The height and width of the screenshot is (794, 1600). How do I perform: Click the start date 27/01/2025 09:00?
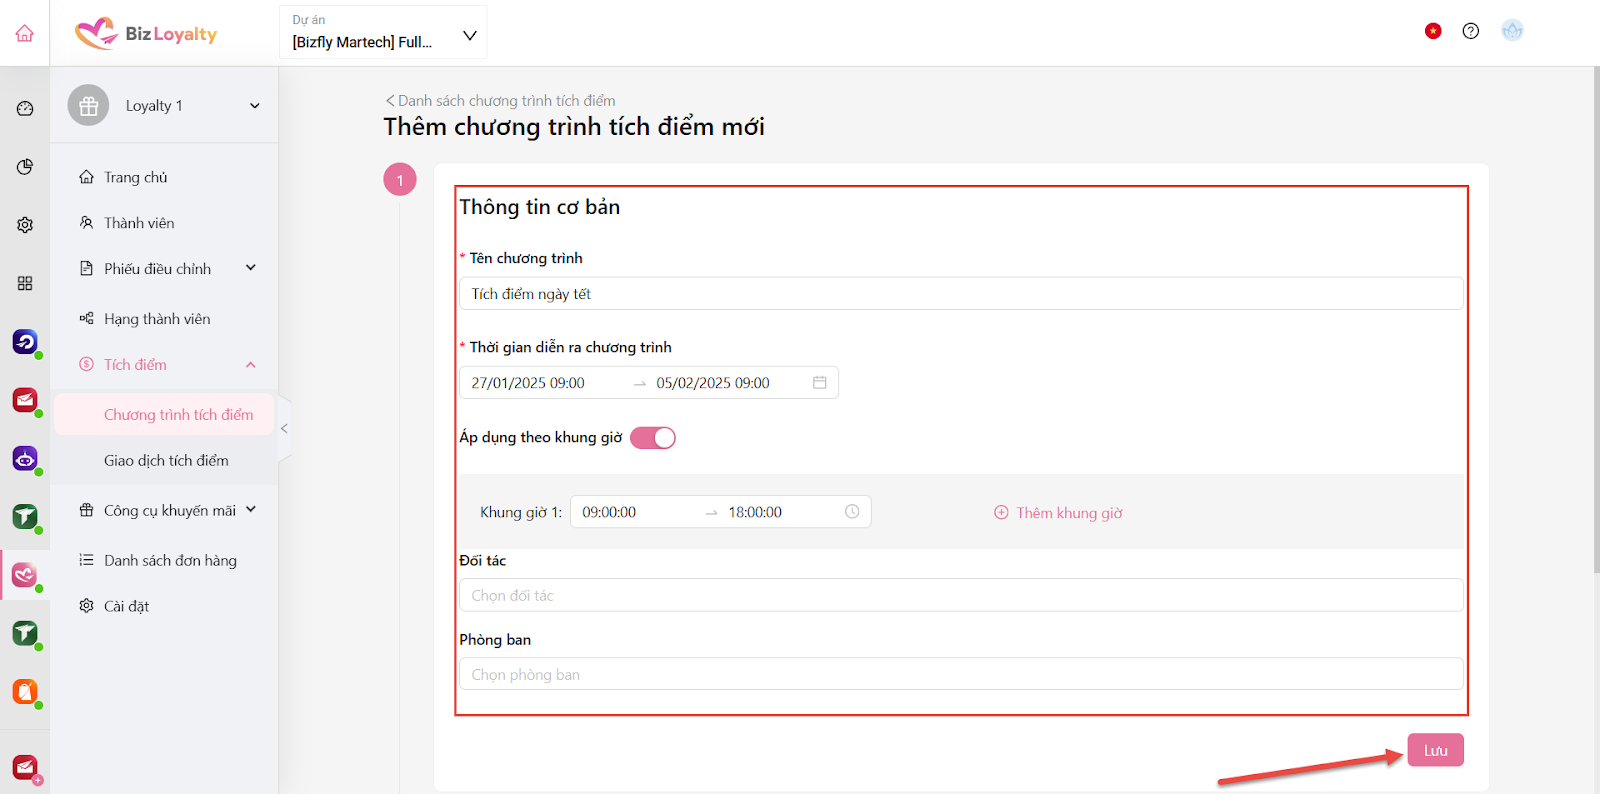point(528,383)
